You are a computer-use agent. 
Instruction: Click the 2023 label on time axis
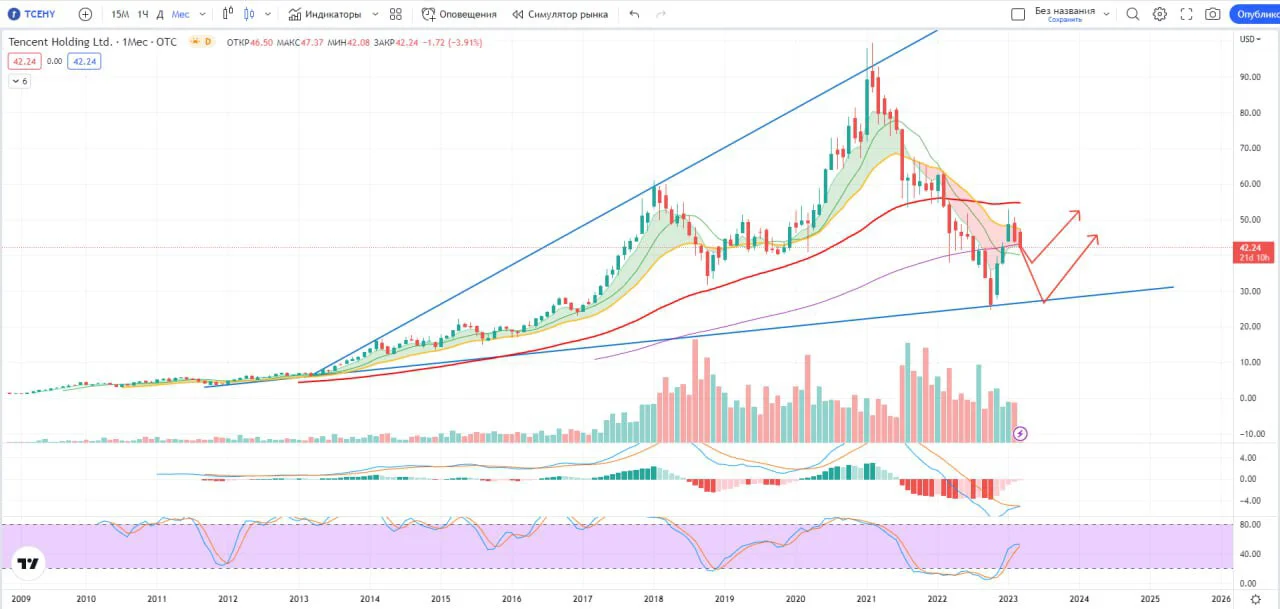click(1009, 599)
